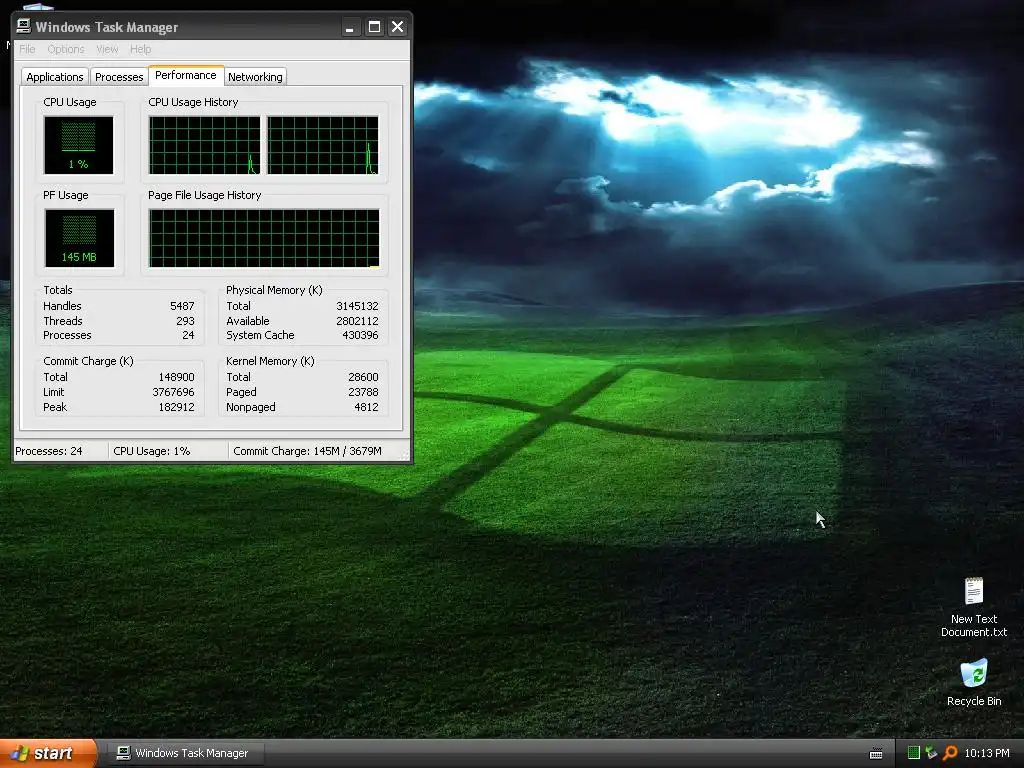Click the PF Usage gauge showing 145 MB
This screenshot has width=1024, height=768.
(79, 238)
